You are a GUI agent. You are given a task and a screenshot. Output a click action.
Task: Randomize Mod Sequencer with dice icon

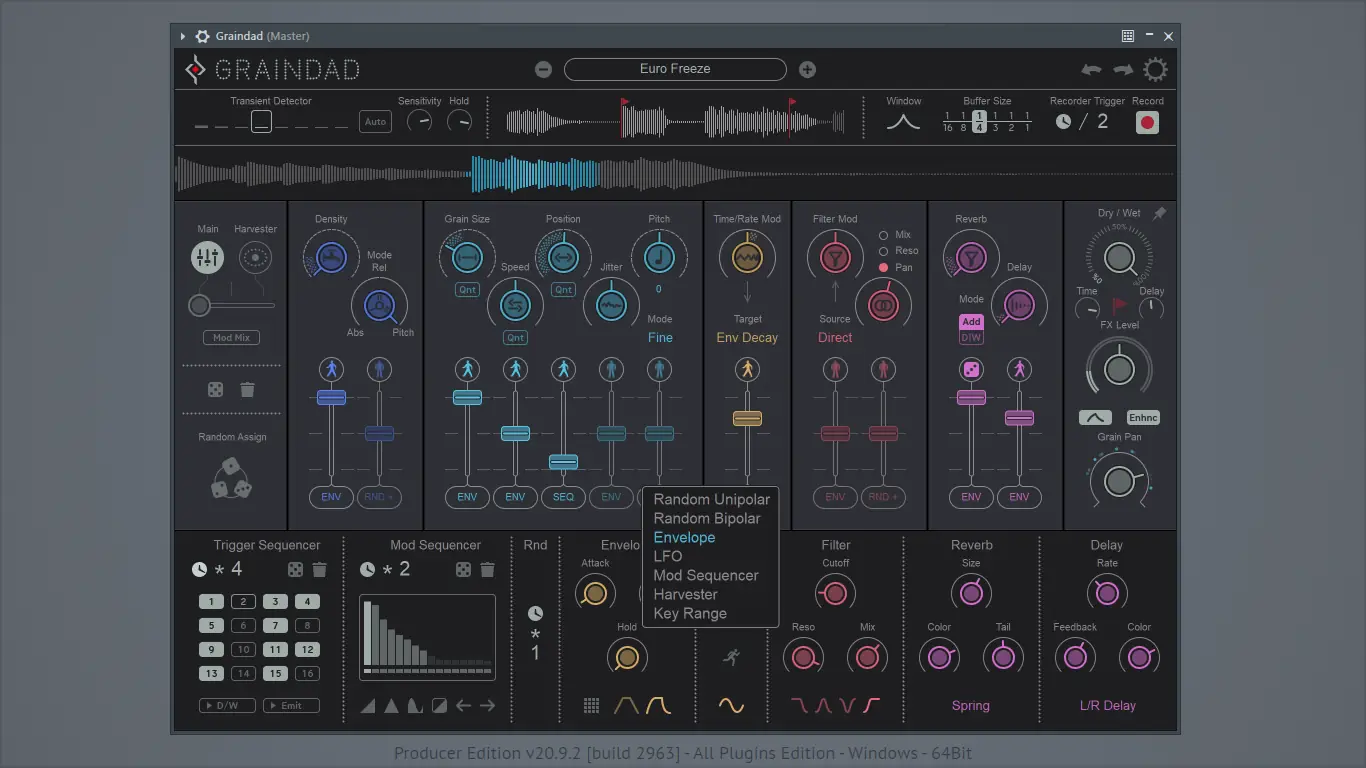(463, 569)
